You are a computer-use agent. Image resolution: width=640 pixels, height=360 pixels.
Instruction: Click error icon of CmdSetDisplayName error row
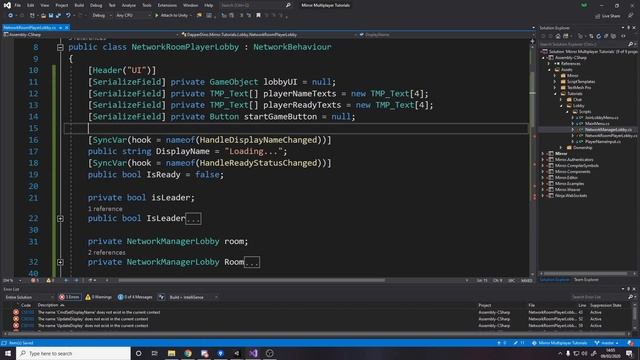tap(16, 312)
